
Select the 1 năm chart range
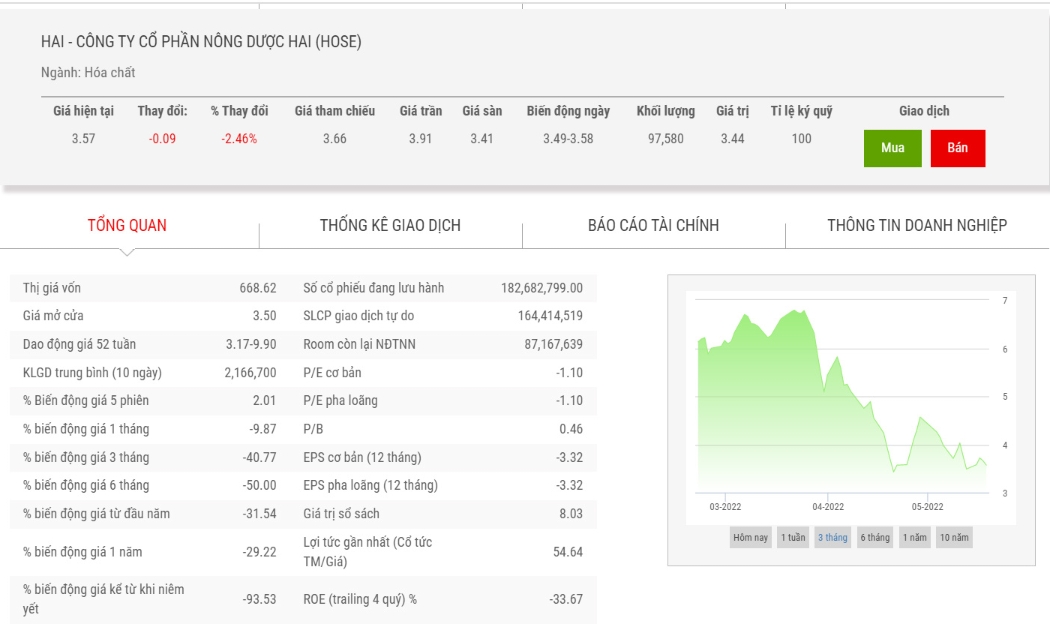pos(915,537)
